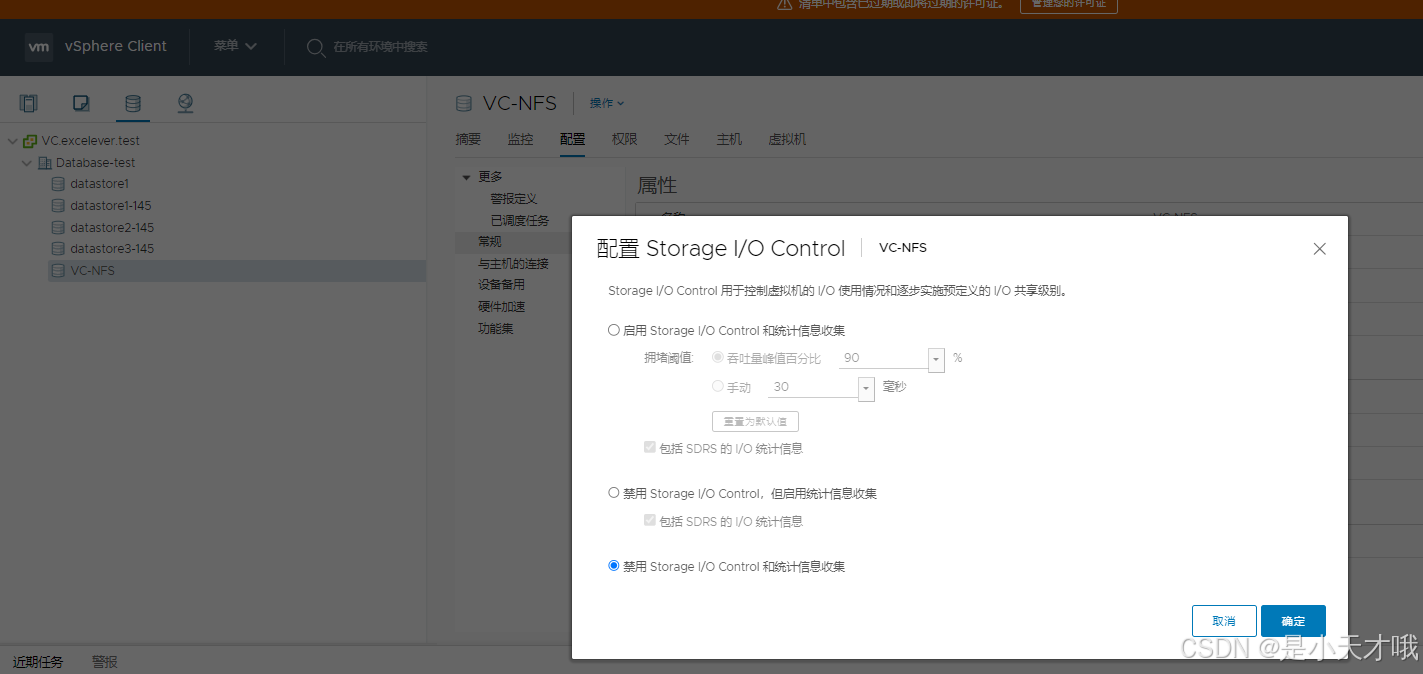Click the global search field
1423x674 pixels.
pos(380,47)
